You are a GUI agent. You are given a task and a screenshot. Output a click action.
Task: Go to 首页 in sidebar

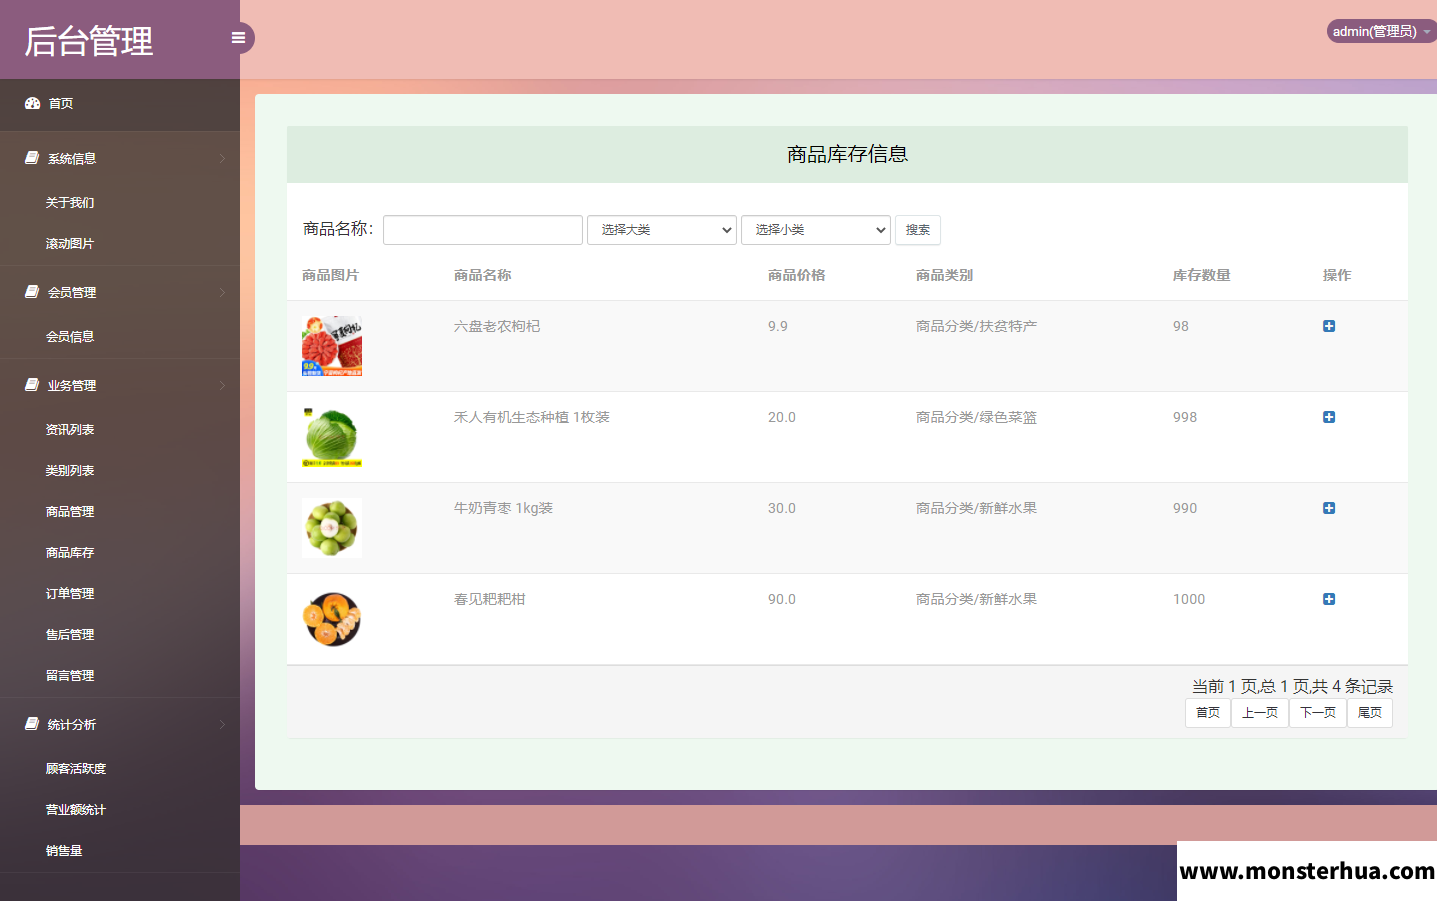tap(61, 103)
